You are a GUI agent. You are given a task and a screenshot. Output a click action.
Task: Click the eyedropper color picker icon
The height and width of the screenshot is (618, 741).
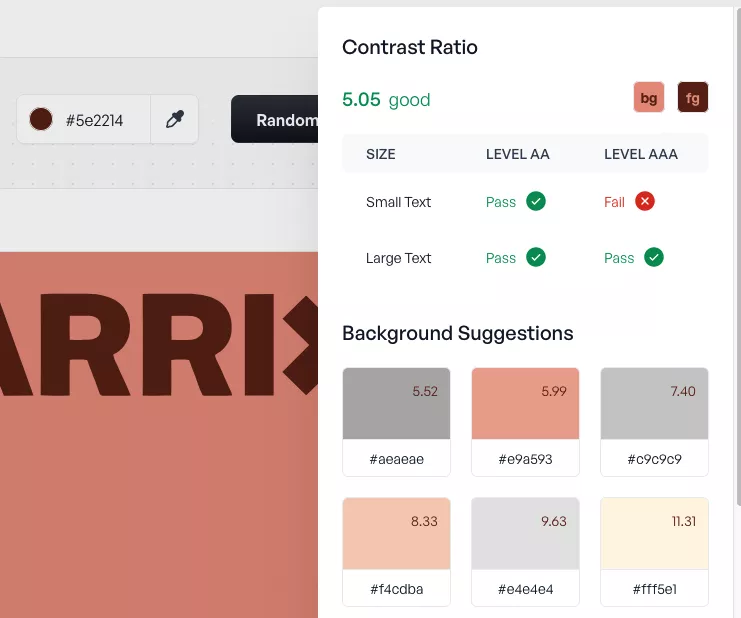tap(174, 119)
